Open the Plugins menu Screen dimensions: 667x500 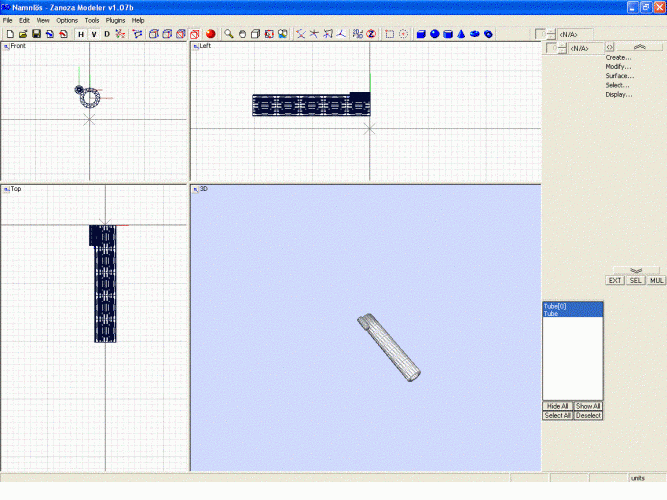coord(116,20)
